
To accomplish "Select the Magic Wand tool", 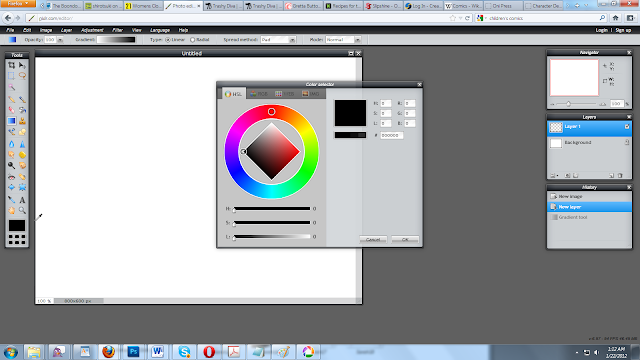I will pyautogui.click(x=11, y=87).
